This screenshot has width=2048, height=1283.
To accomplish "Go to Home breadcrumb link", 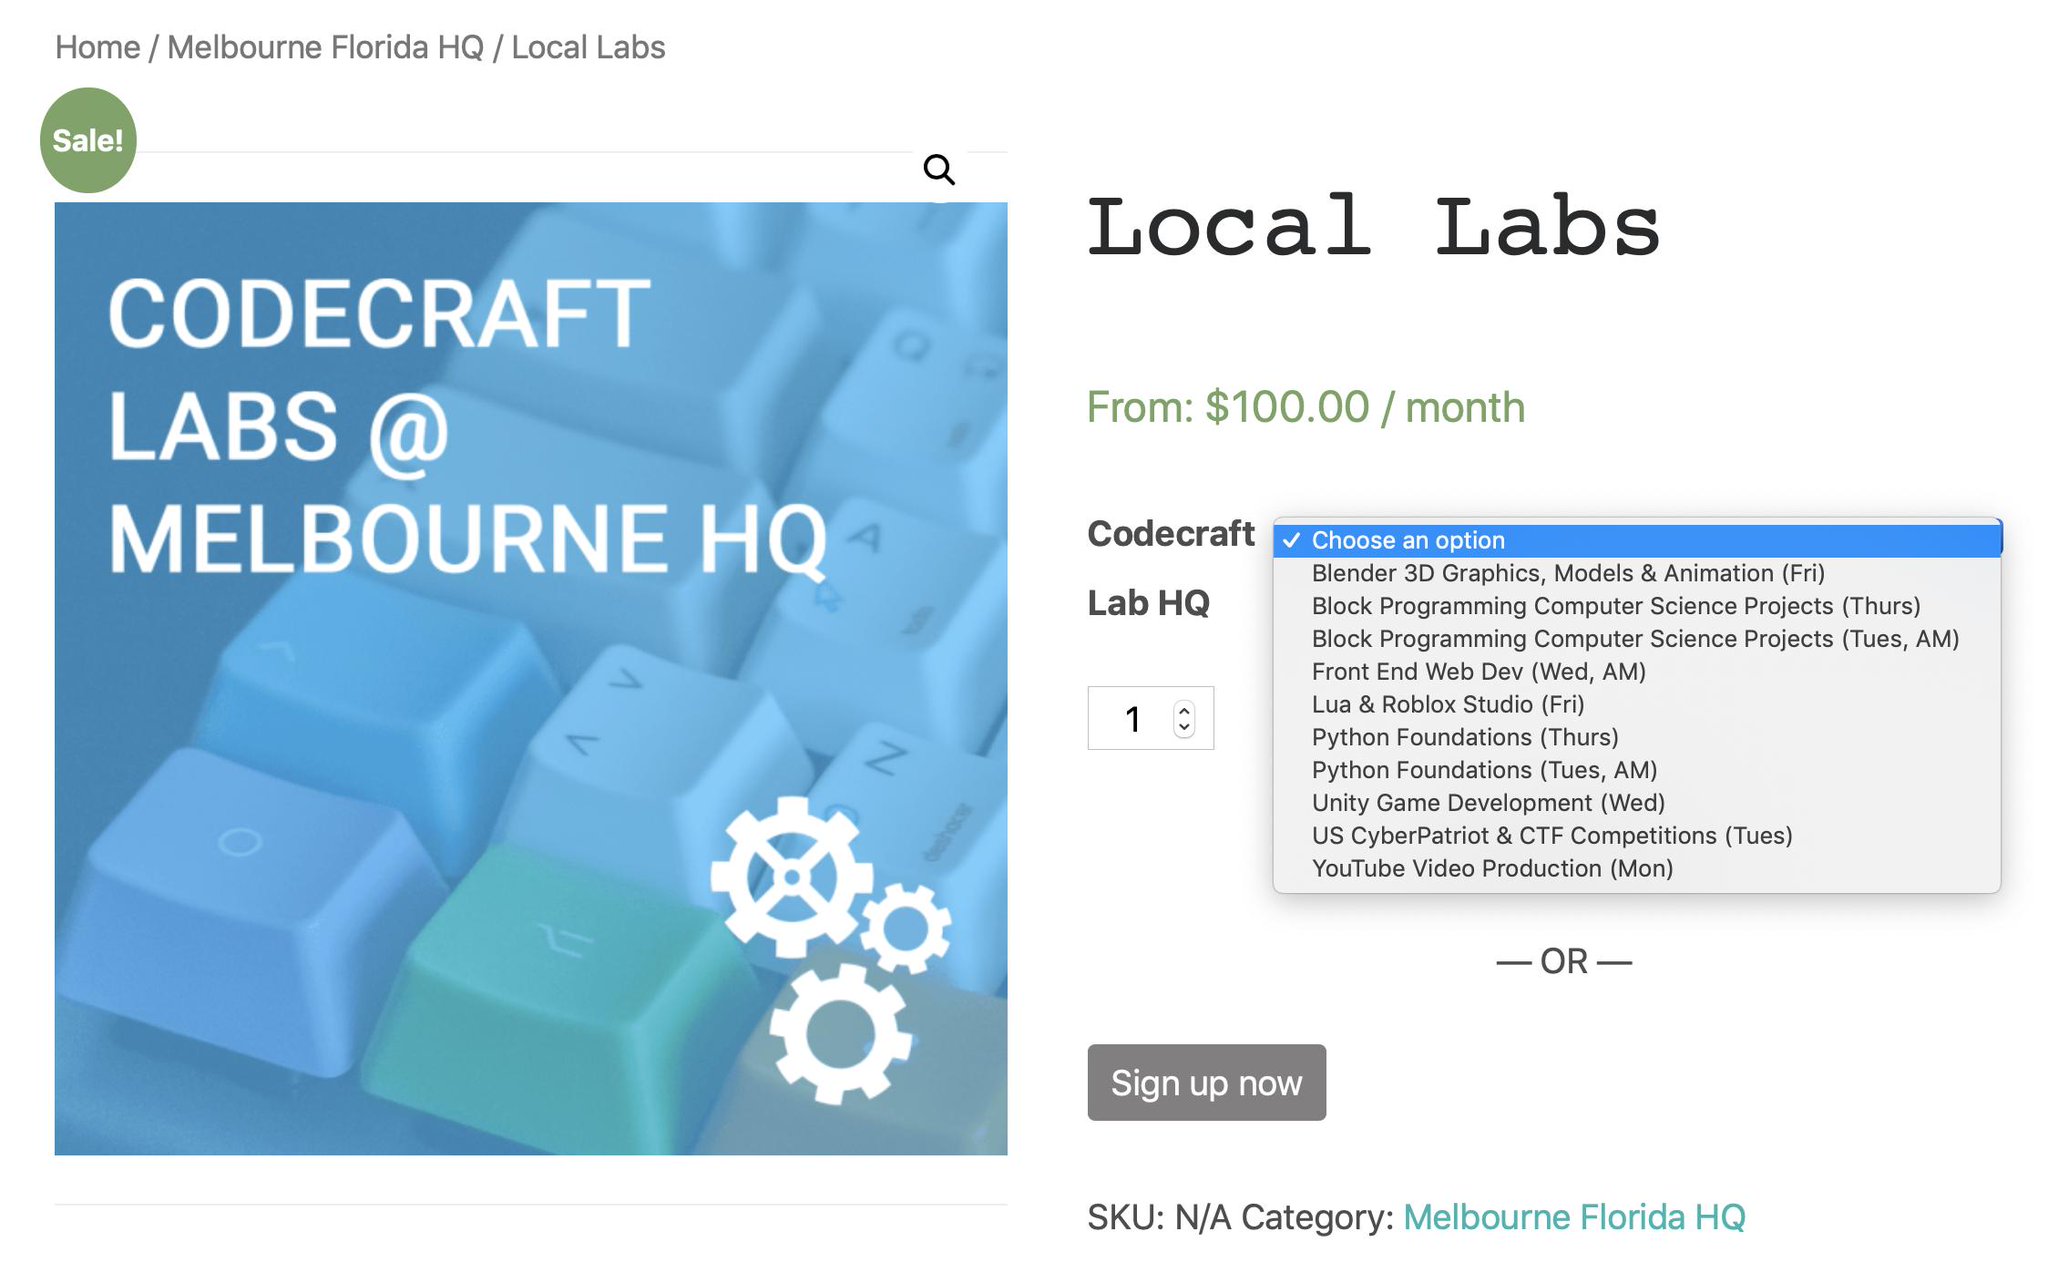I will [97, 47].
